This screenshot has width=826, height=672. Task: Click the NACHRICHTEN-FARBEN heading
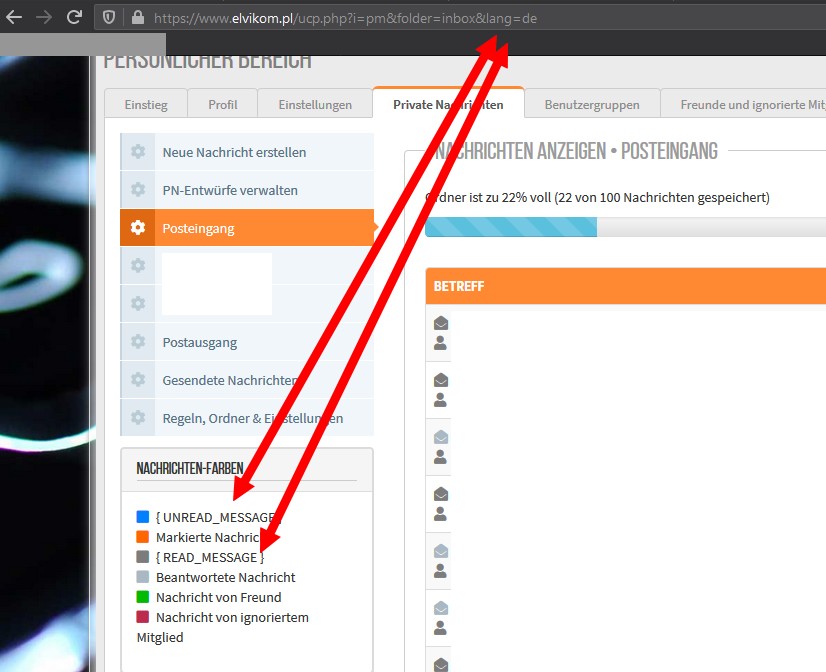click(190, 468)
